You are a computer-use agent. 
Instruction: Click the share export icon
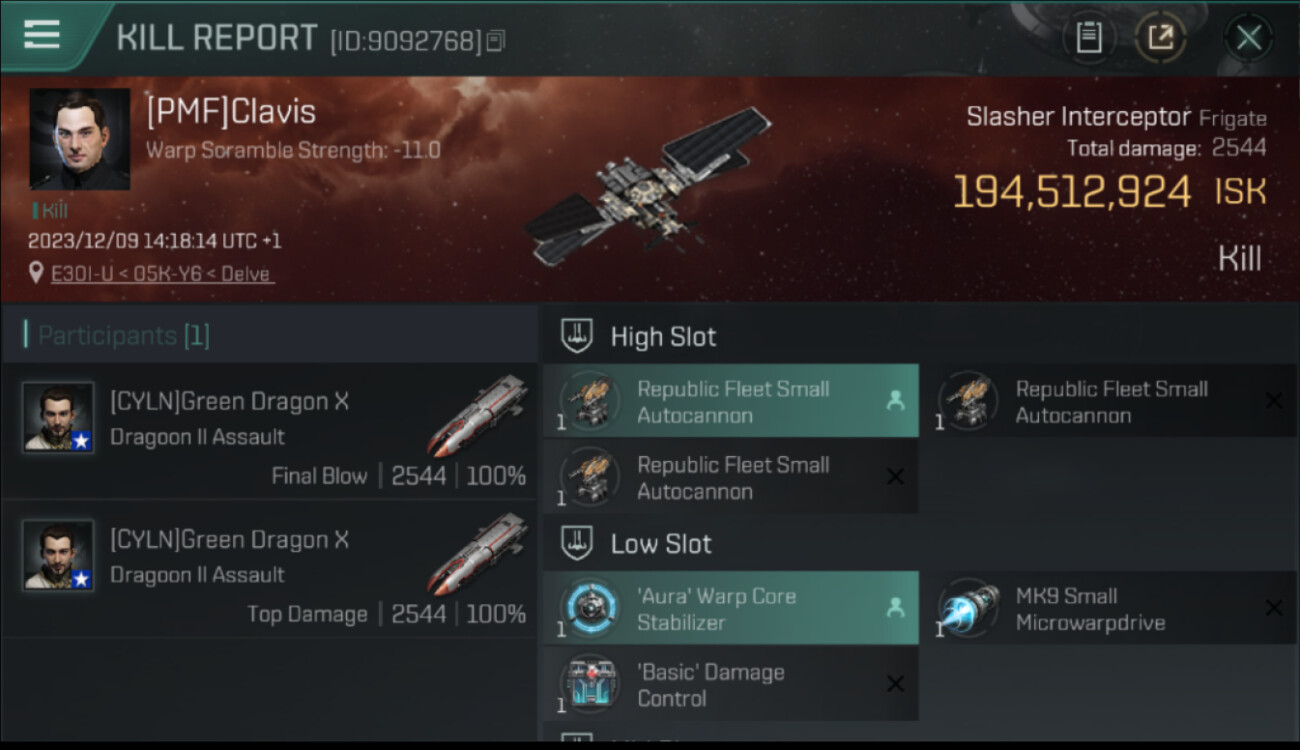pos(1161,38)
